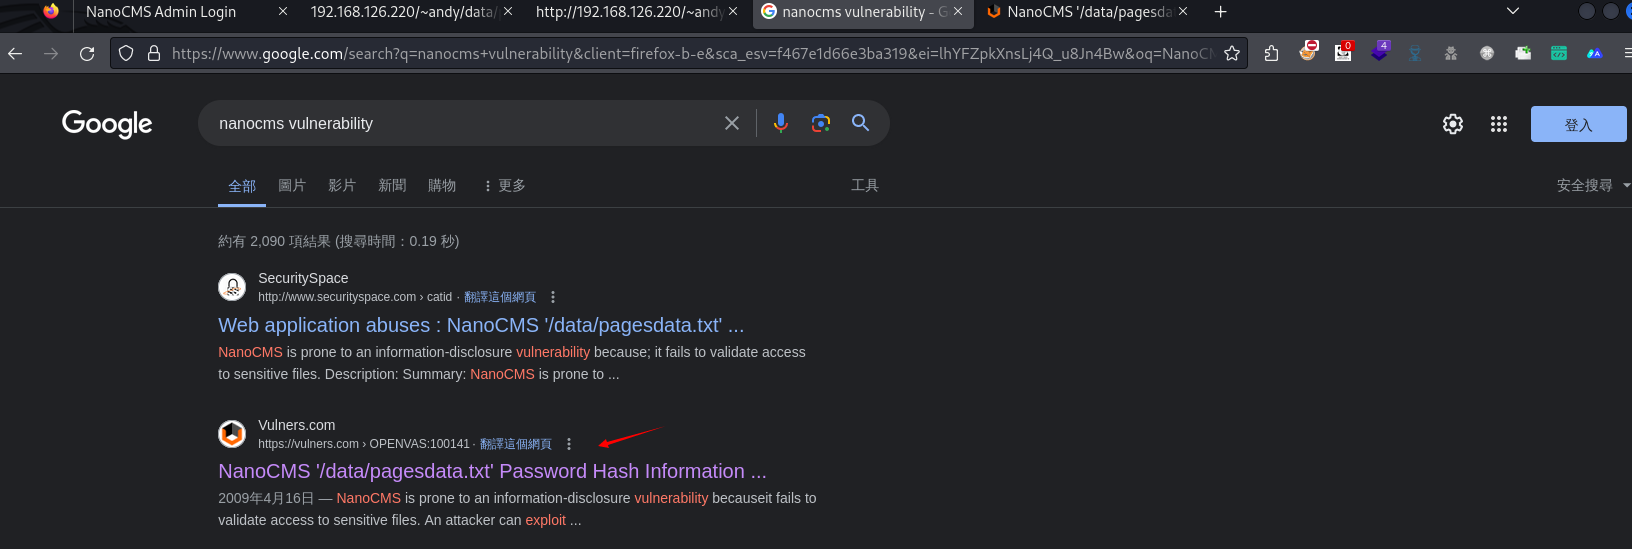This screenshot has width=1632, height=549.
Task: Click the Vulners.com site name
Action: click(297, 425)
